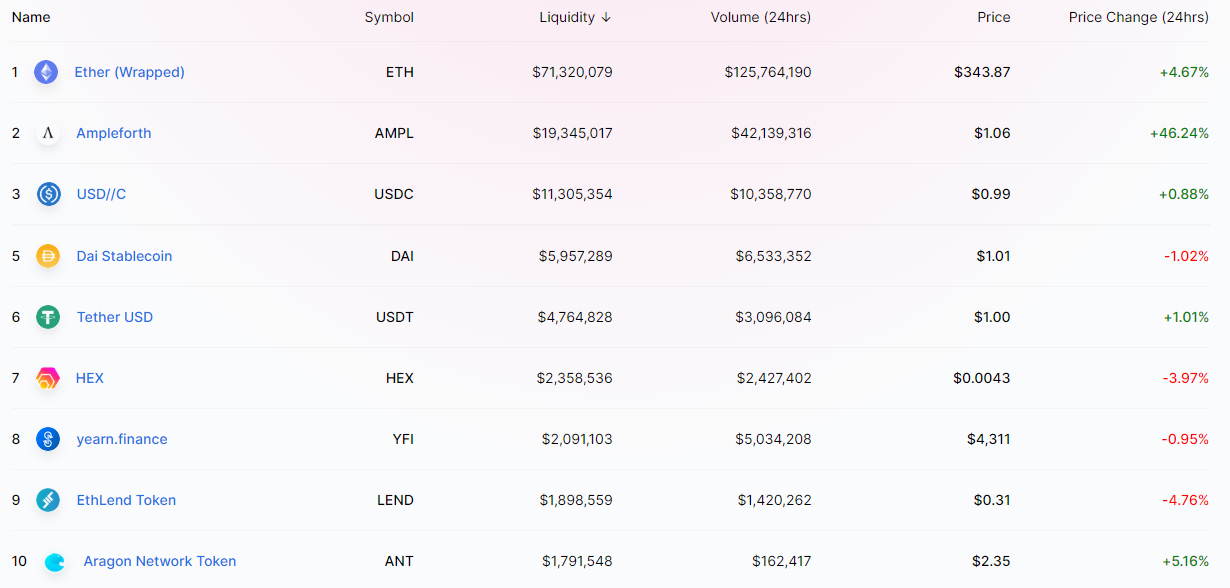The height and width of the screenshot is (588, 1230).
Task: Sort by Symbol column header
Action: point(389,17)
